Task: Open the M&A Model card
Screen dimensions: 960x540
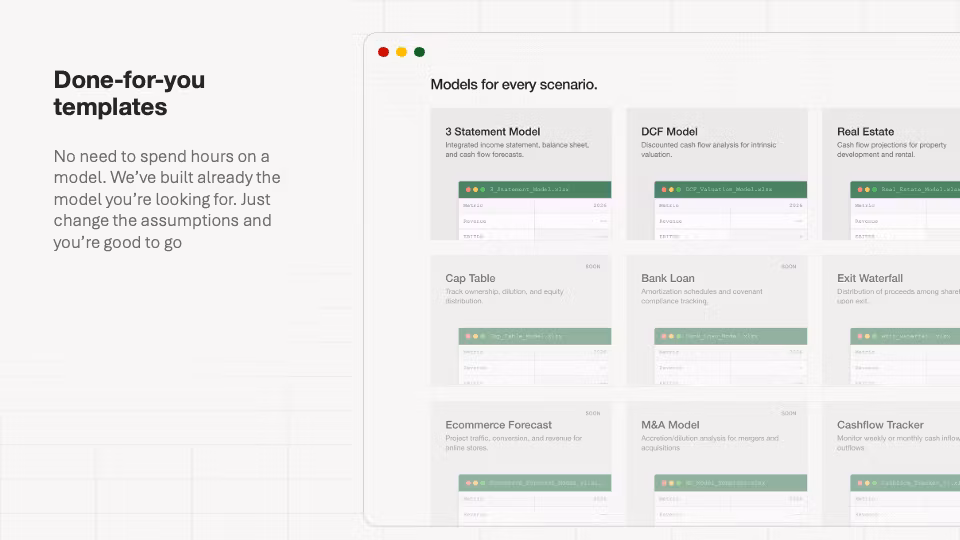Action: point(717,463)
